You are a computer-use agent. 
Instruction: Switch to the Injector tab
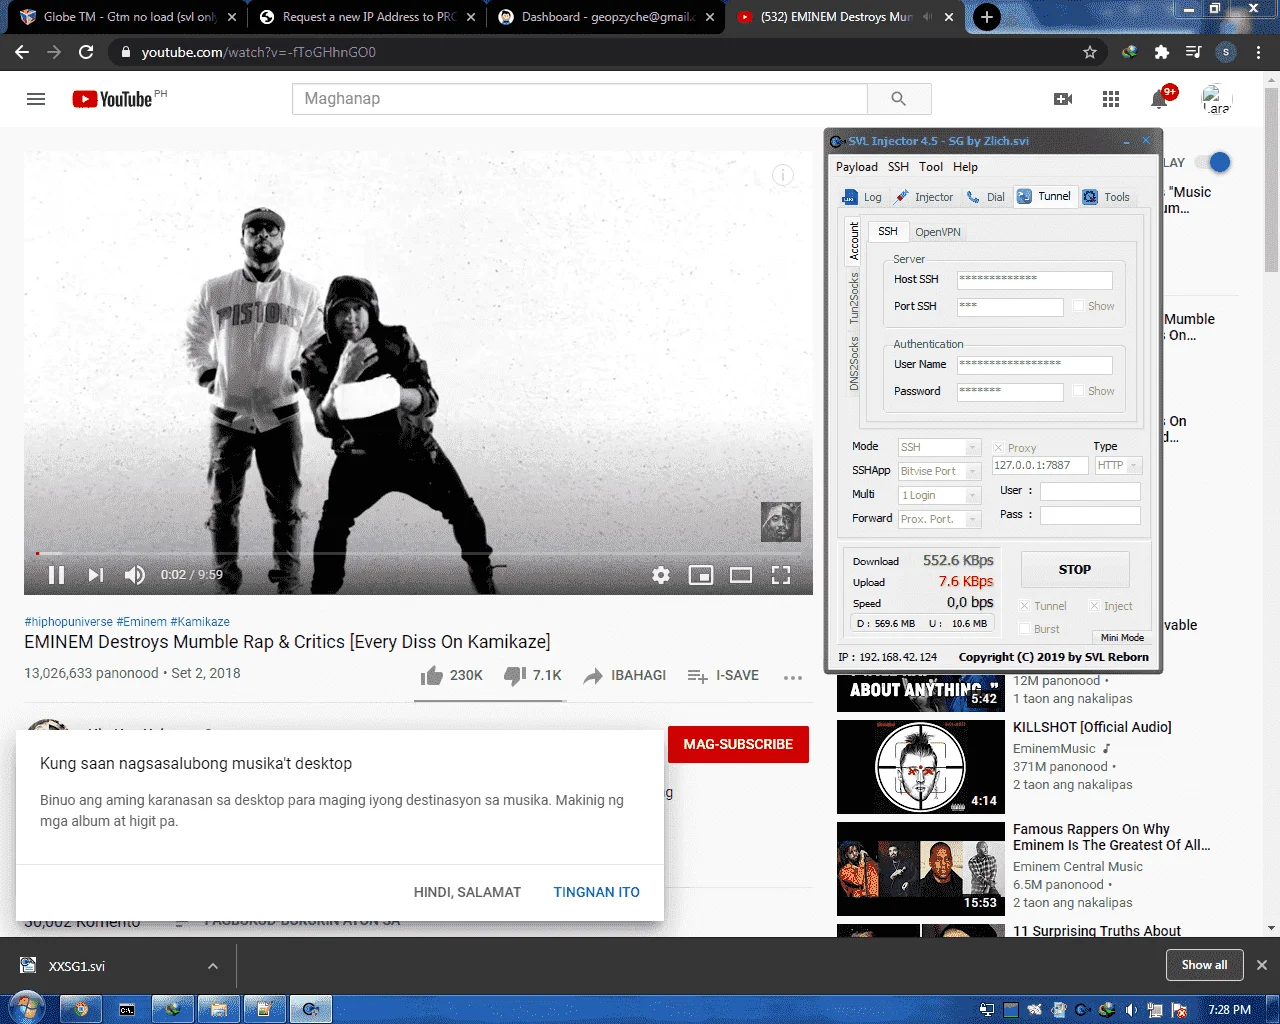point(925,197)
